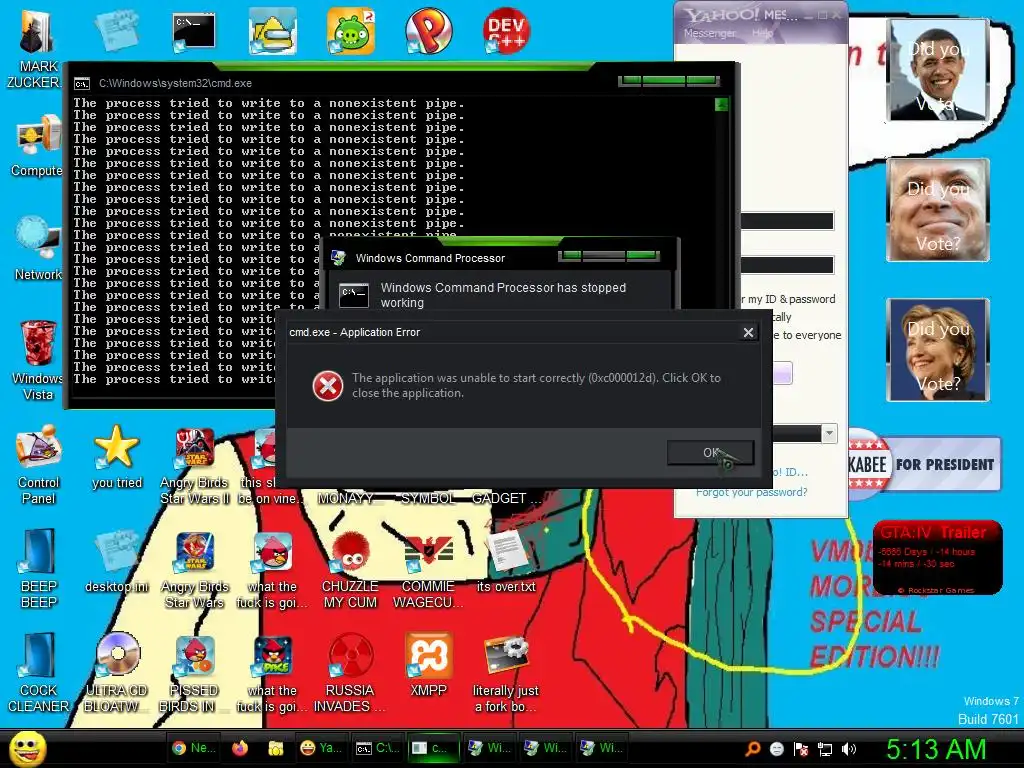Open the Messenger menu in Yahoo Messenger
Image resolution: width=1024 pixels, height=768 pixels.
click(709, 33)
